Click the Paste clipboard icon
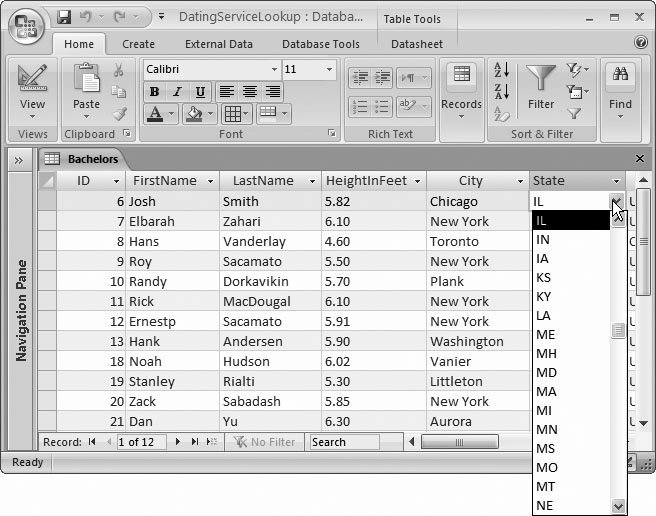Screen dimensions: 656x516 click(86, 79)
